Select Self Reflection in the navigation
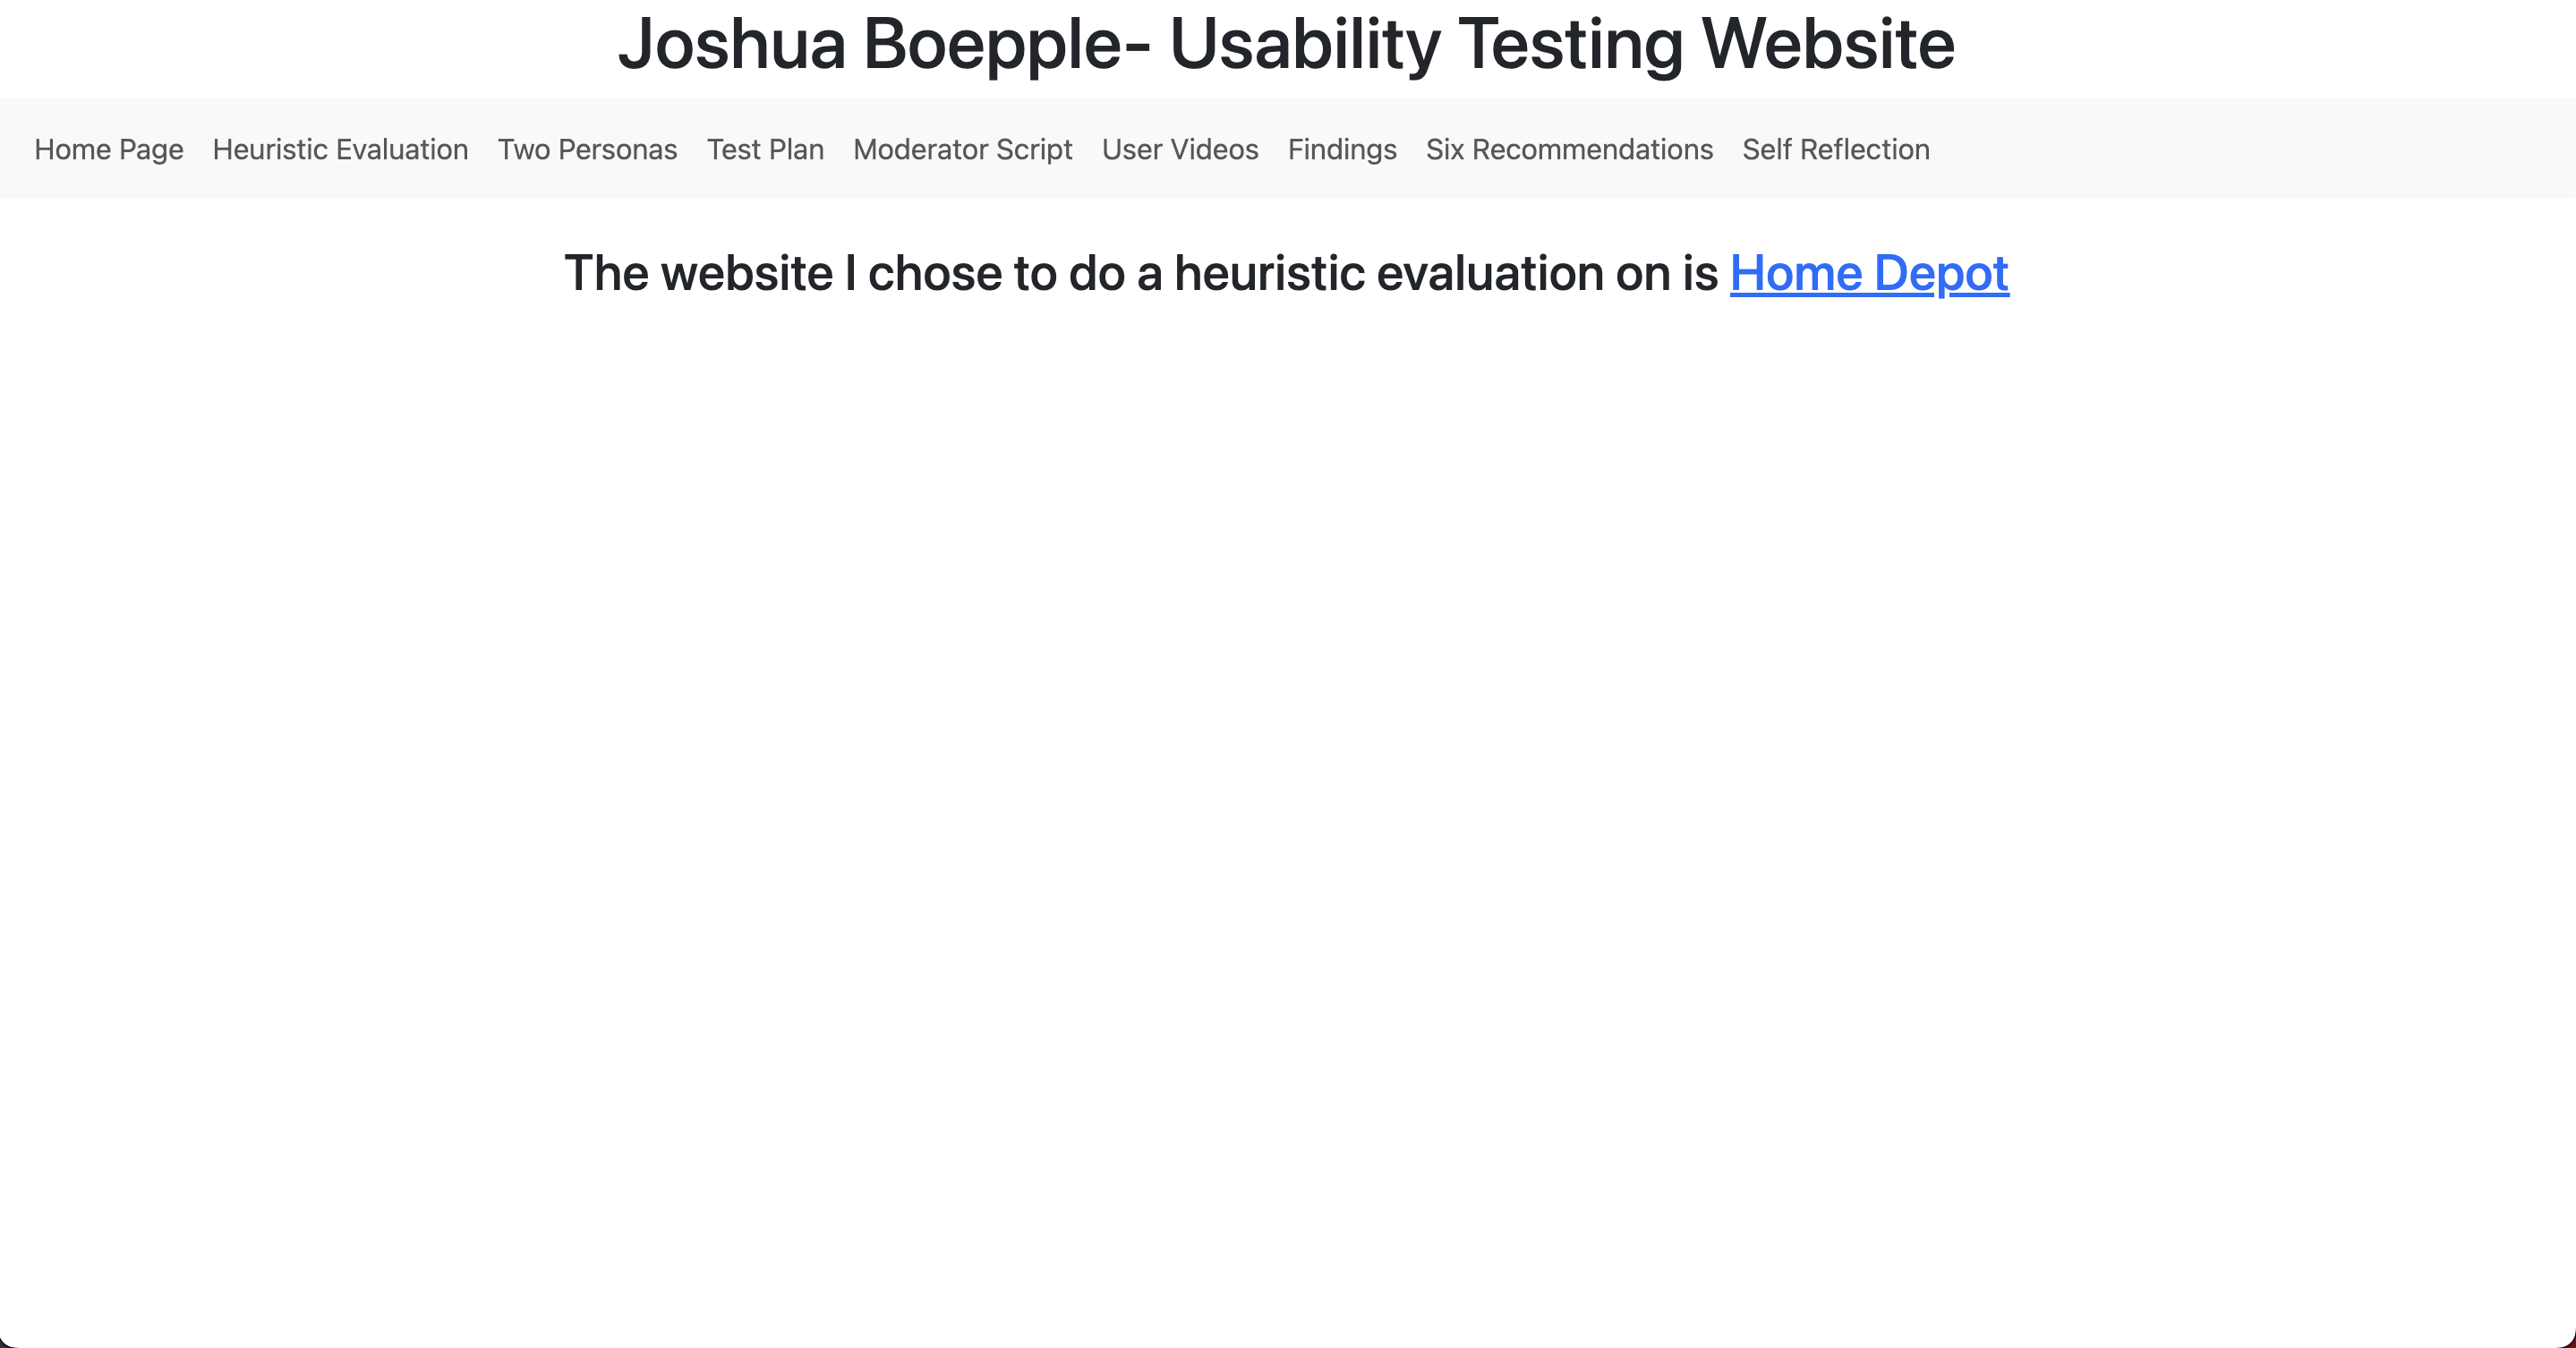Screen dimensions: 2576x1348 1836,149
